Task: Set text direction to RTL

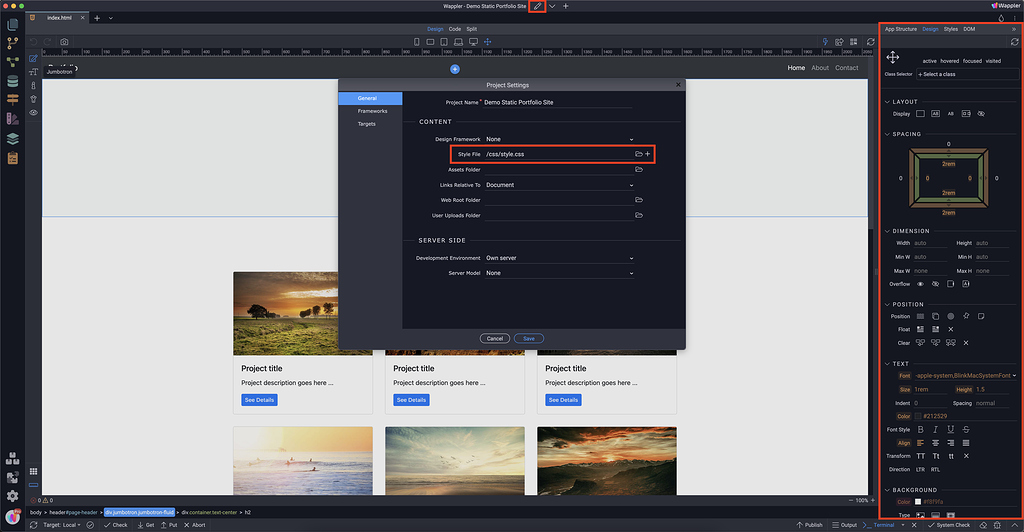Action: (x=935, y=469)
